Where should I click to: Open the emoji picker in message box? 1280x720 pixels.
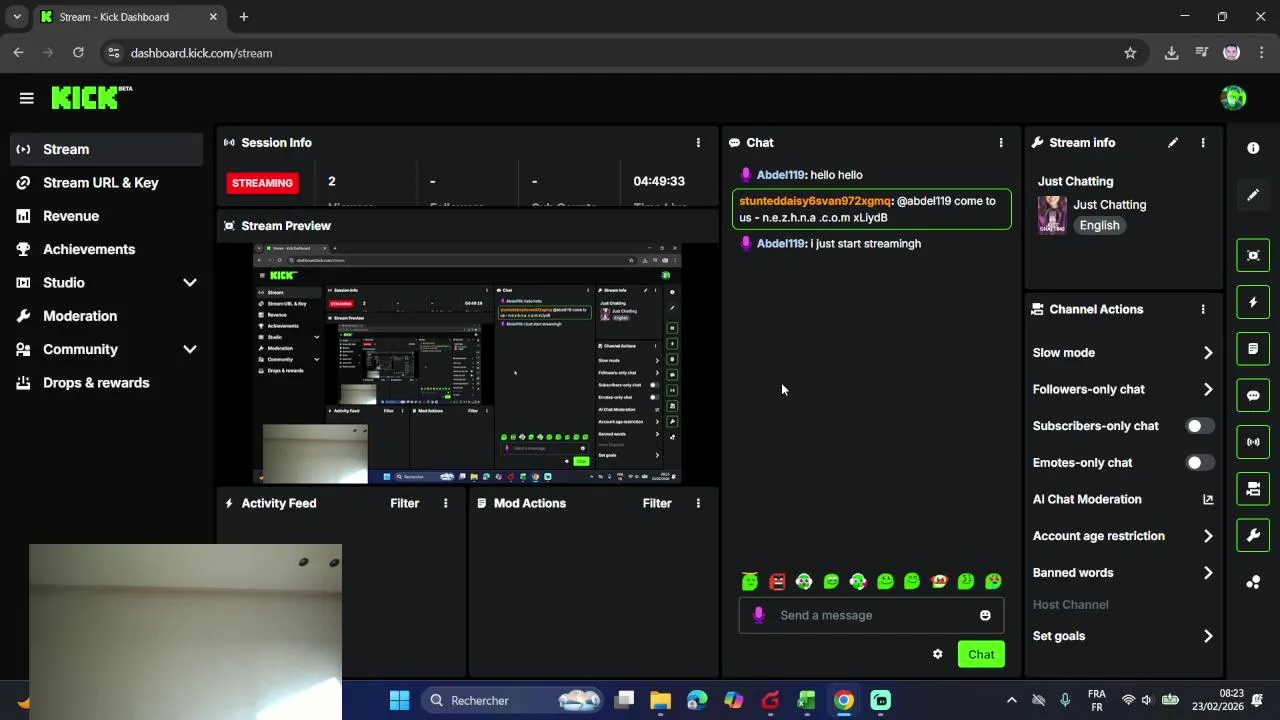tap(985, 615)
